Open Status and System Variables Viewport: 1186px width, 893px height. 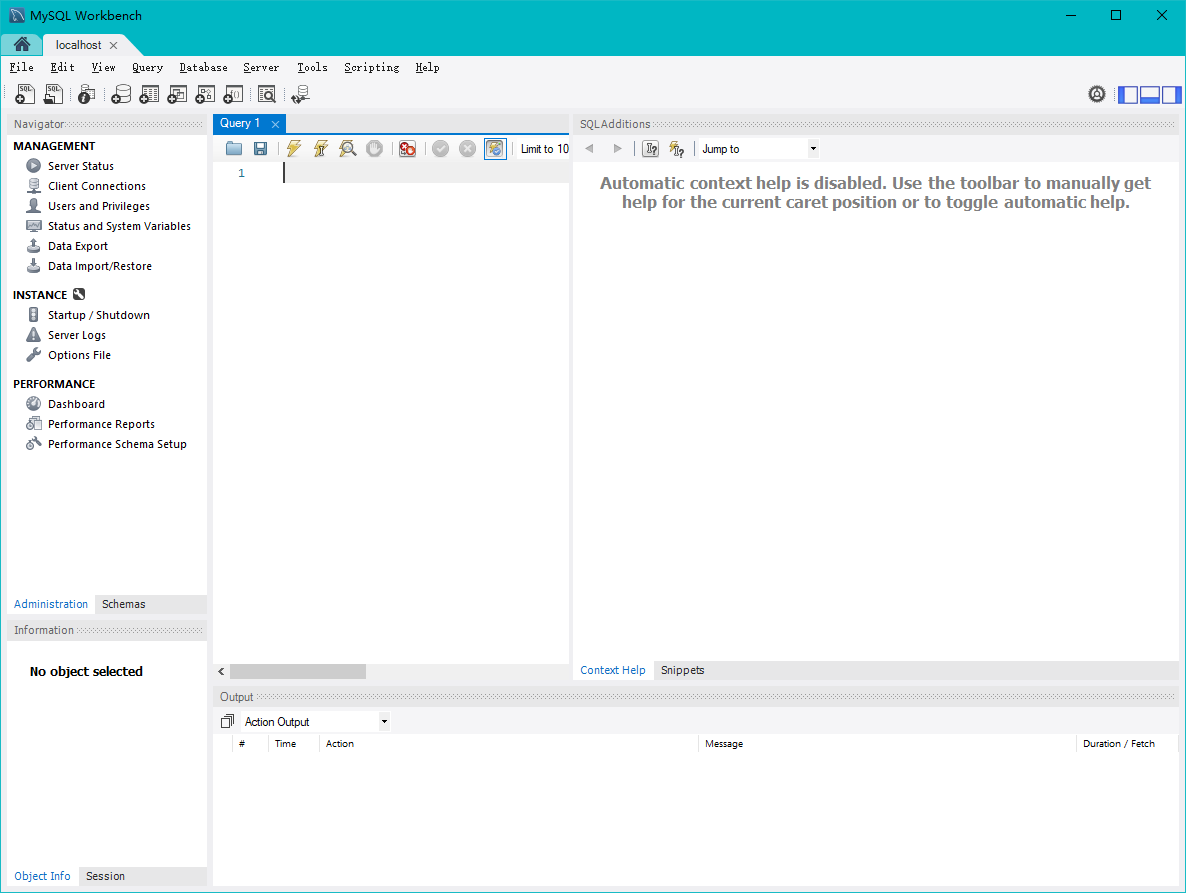pos(119,226)
